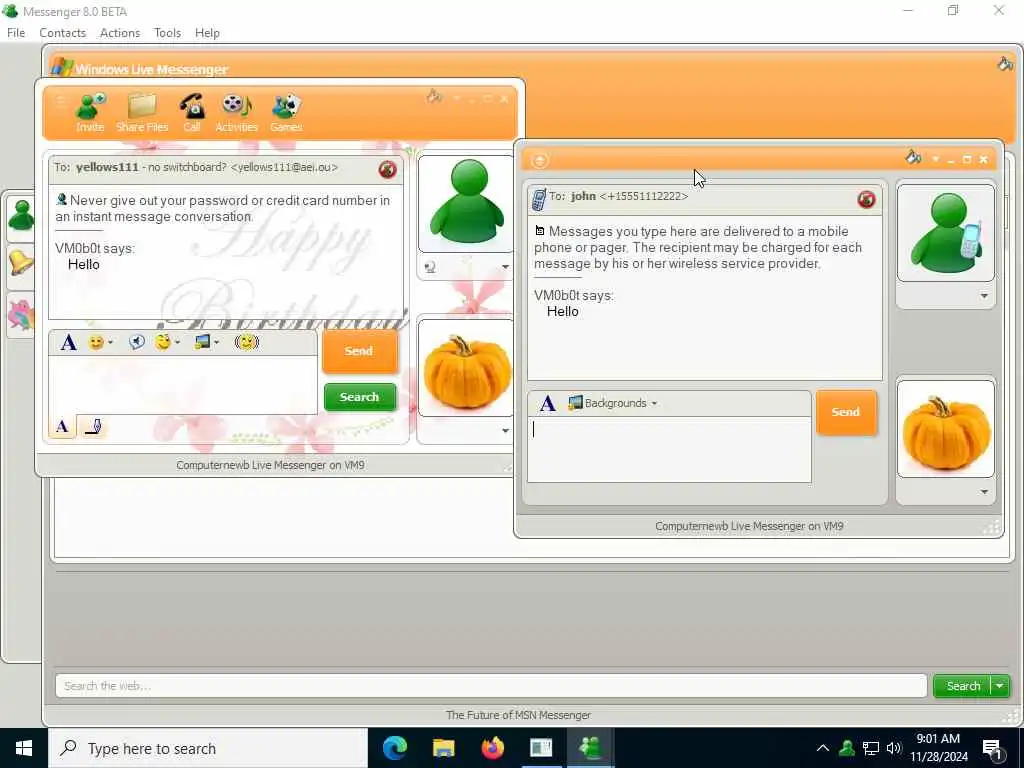This screenshot has width=1024, height=768.
Task: Expand dropdown under john's display picture
Action: click(984, 296)
